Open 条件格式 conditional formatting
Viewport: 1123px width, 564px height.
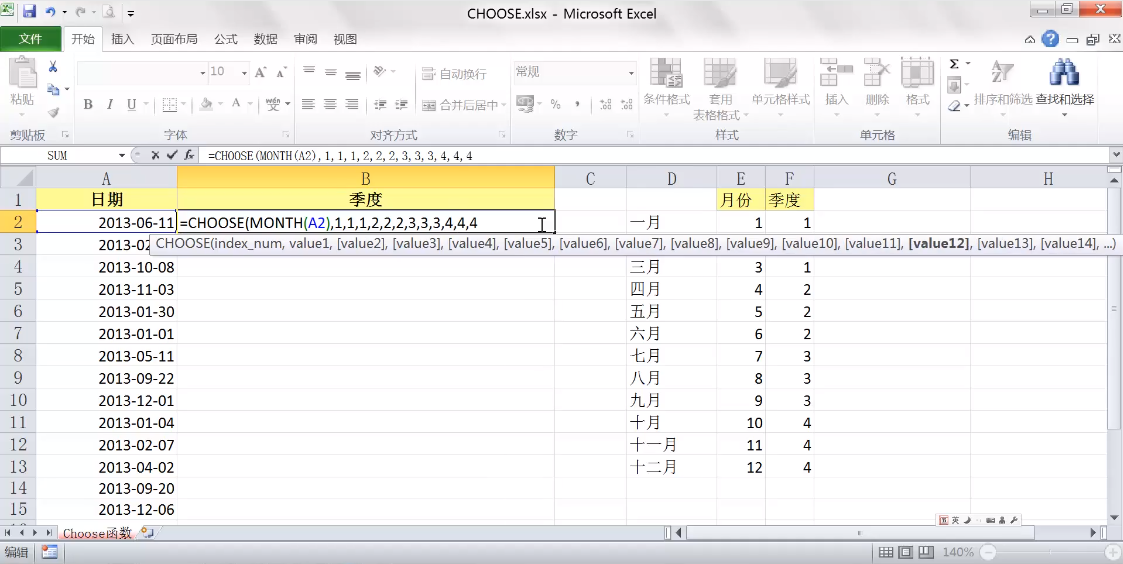667,86
